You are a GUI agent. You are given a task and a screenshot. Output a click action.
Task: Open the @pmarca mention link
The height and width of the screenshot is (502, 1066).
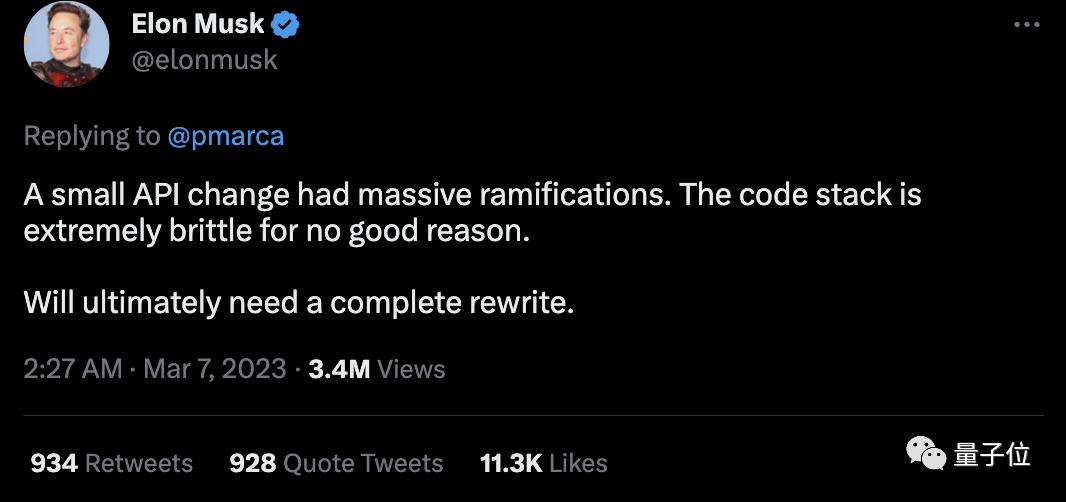[225, 136]
